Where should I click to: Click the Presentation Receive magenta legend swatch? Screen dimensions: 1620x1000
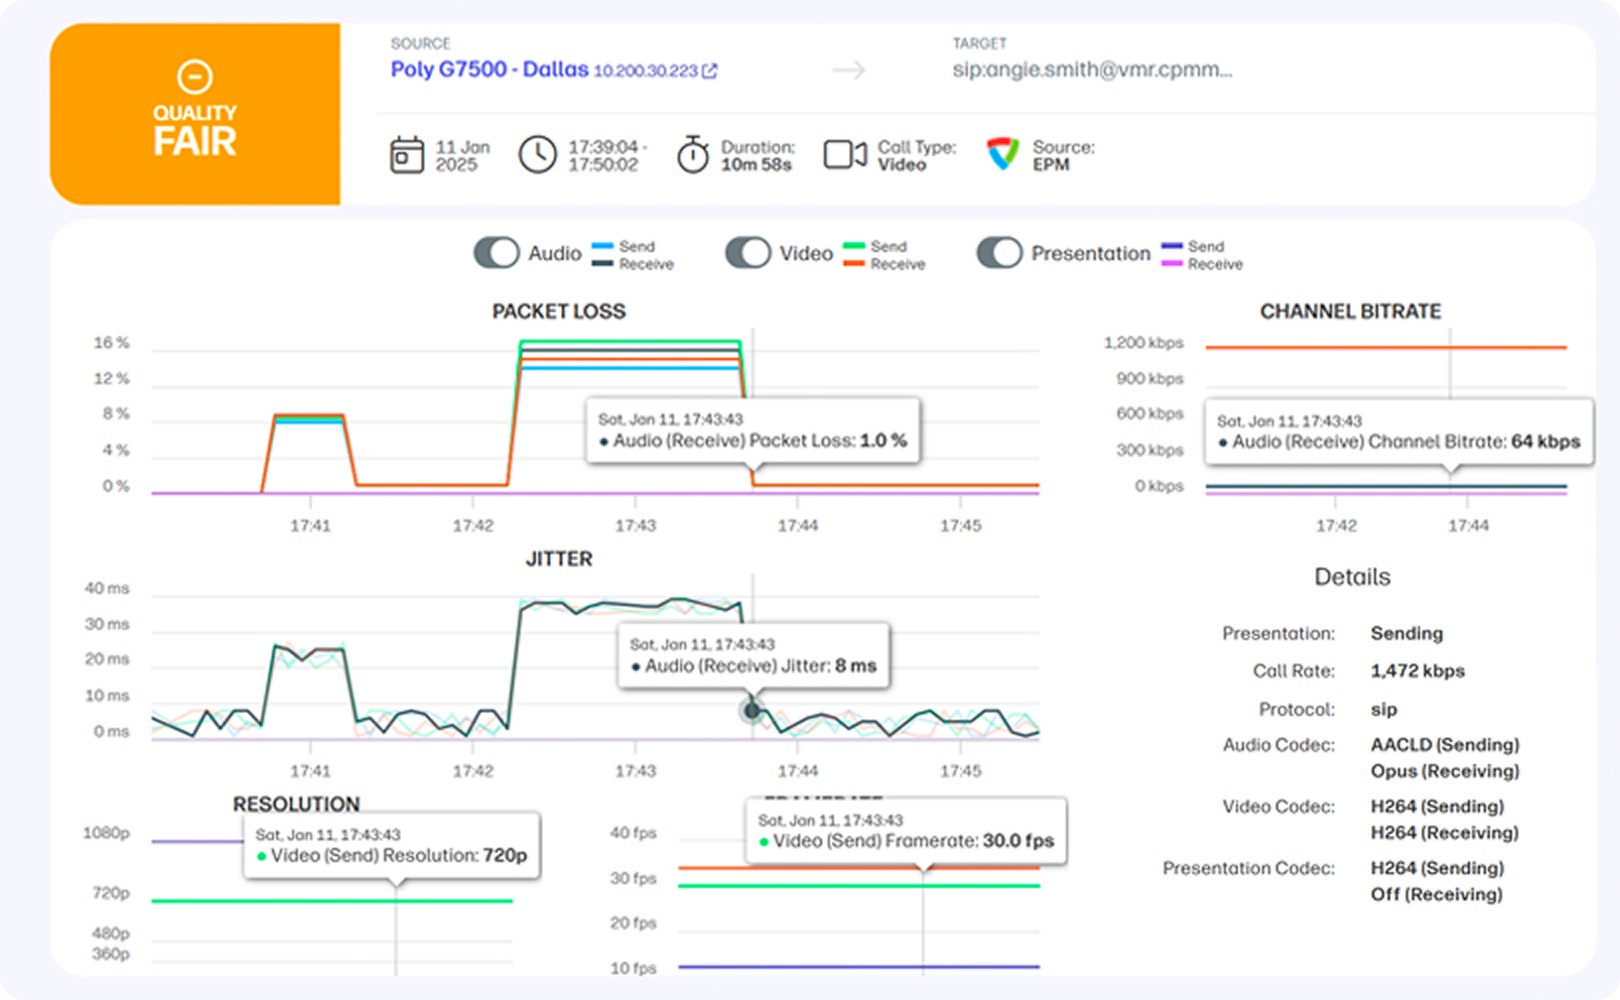click(x=1171, y=264)
